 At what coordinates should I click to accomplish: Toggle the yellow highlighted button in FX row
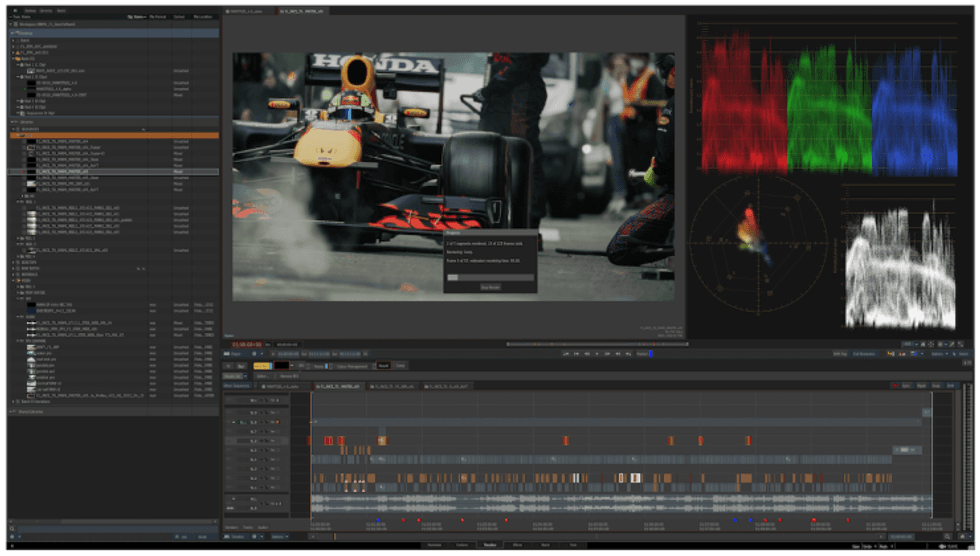(262, 366)
